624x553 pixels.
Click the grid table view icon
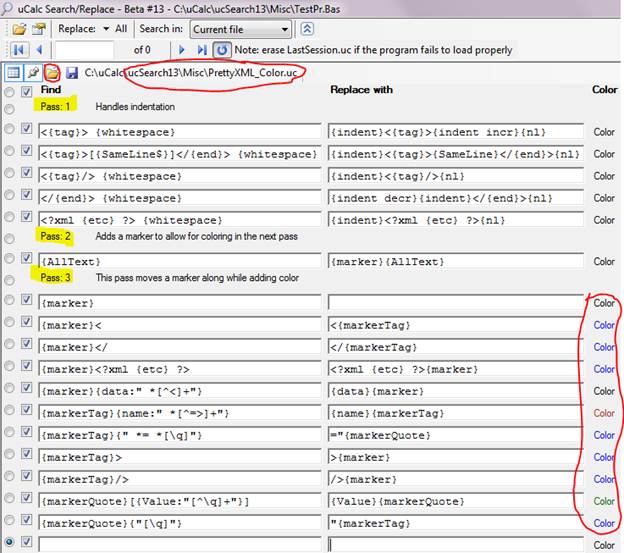(13, 72)
